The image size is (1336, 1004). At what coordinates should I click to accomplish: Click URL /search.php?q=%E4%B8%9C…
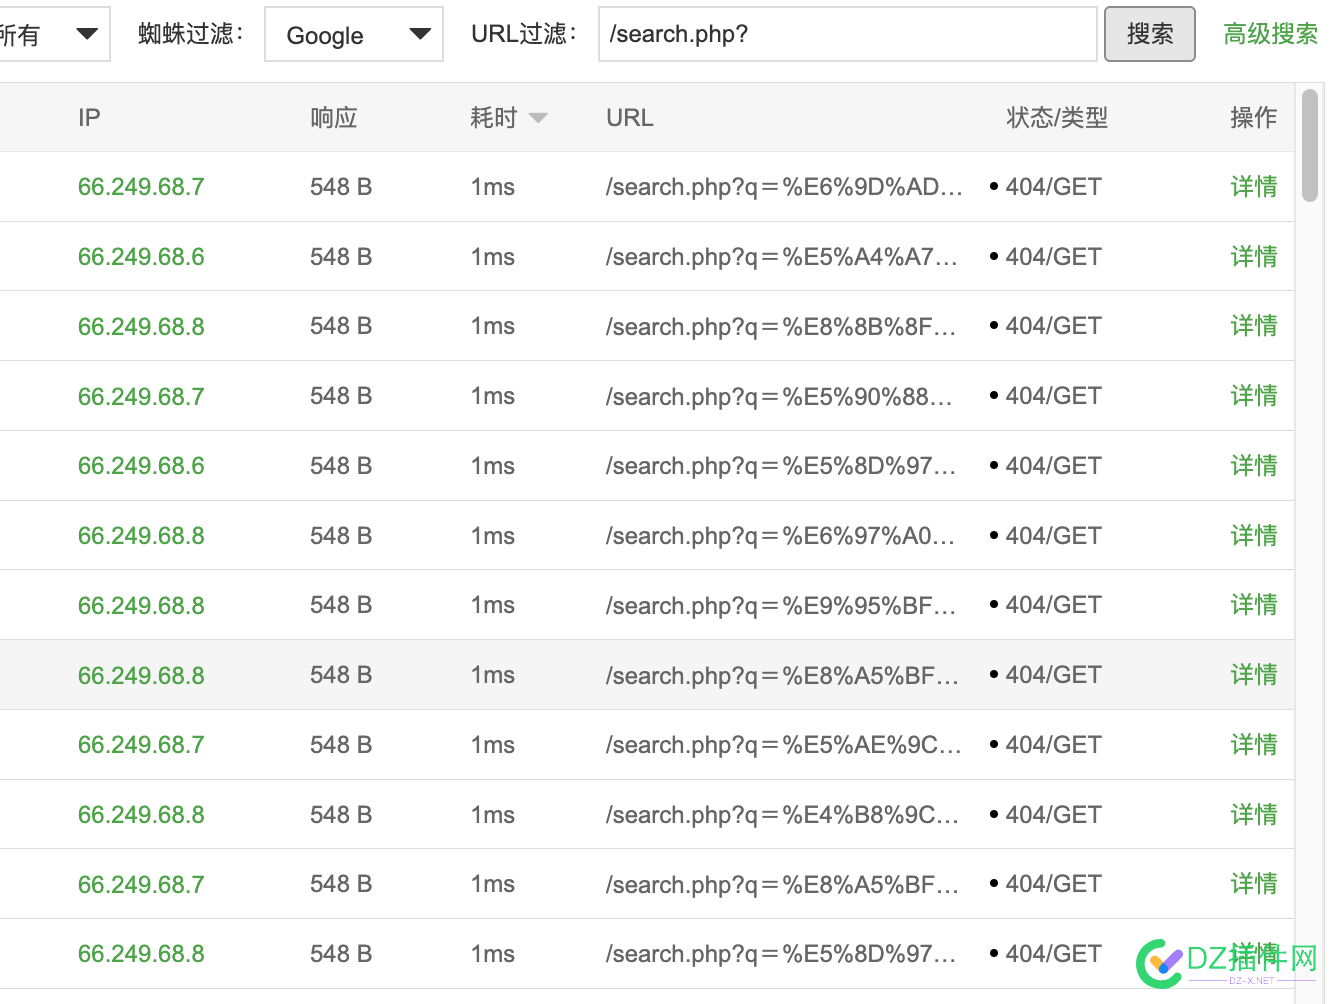pos(782,815)
